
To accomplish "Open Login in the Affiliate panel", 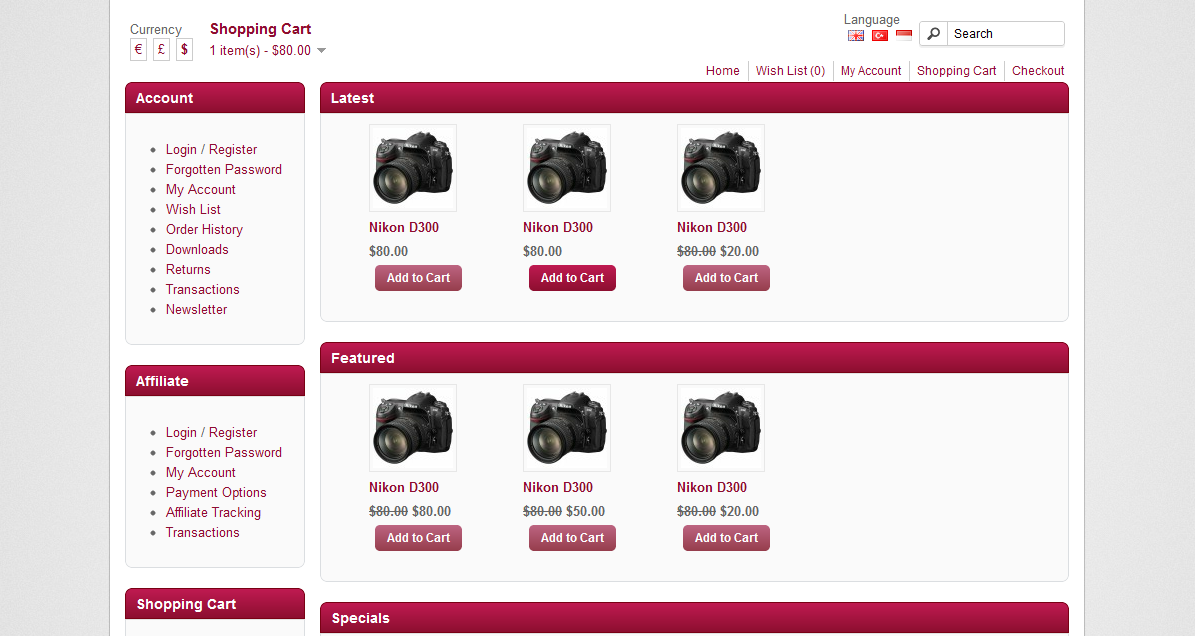I will coord(181,433).
